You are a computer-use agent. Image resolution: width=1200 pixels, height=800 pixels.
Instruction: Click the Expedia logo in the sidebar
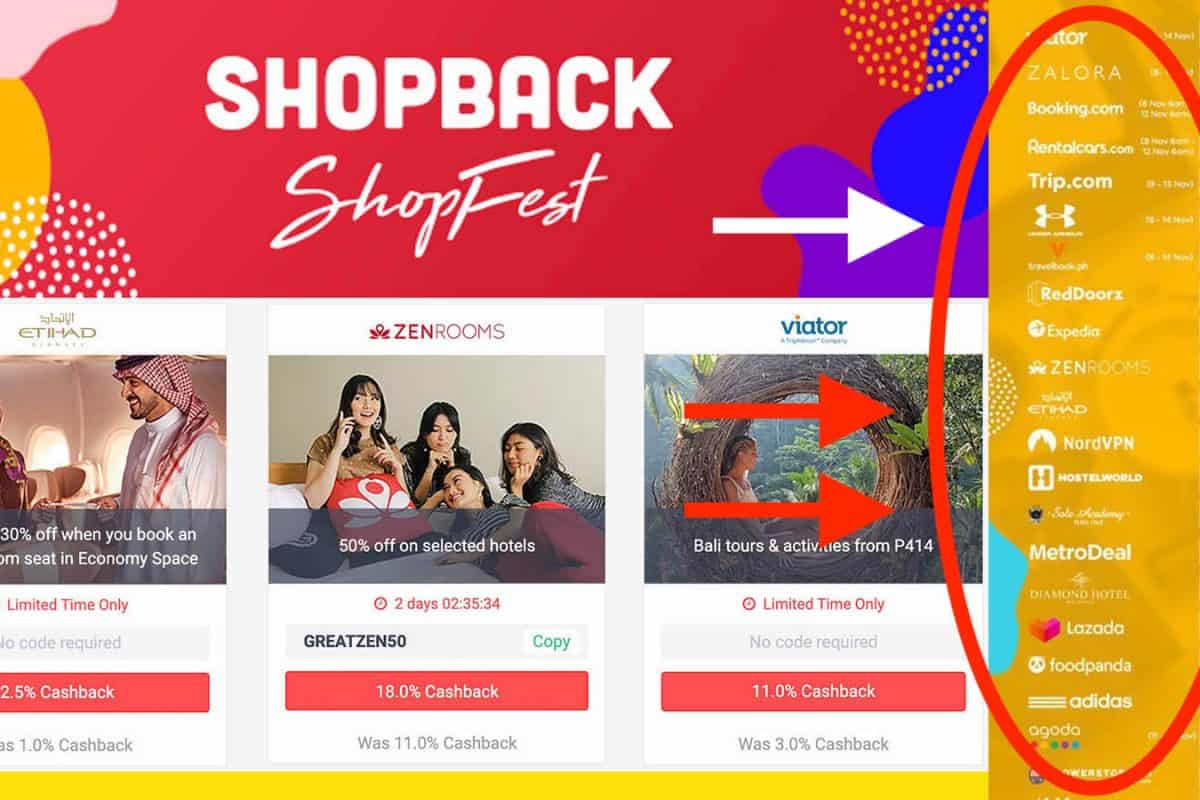pyautogui.click(x=1063, y=331)
